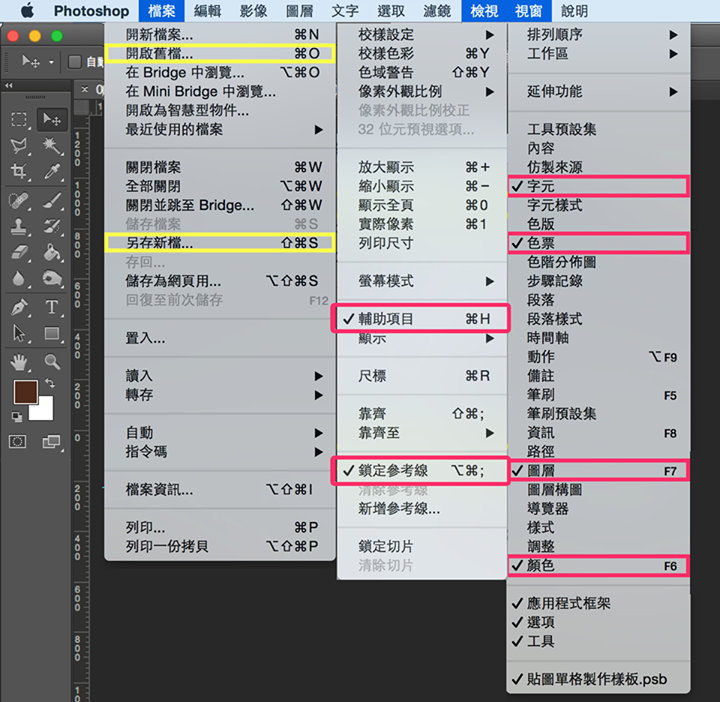The height and width of the screenshot is (702, 720).
Task: Tick the auto-select checkbox in options bar
Action: pyautogui.click(x=74, y=61)
